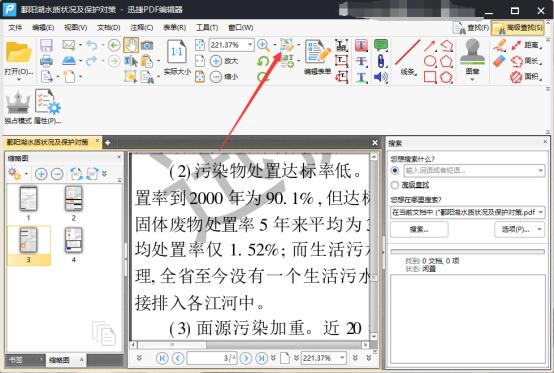The width and height of the screenshot is (554, 373).
Task: Switch to the 书签 bookmarks tab
Action: click(x=24, y=360)
